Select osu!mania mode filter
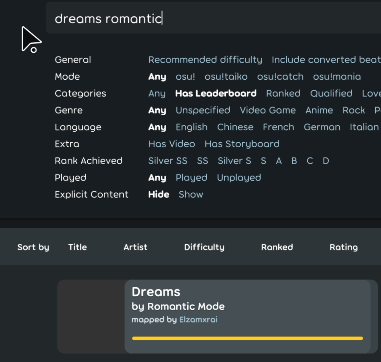The image size is (381, 362). coord(337,77)
